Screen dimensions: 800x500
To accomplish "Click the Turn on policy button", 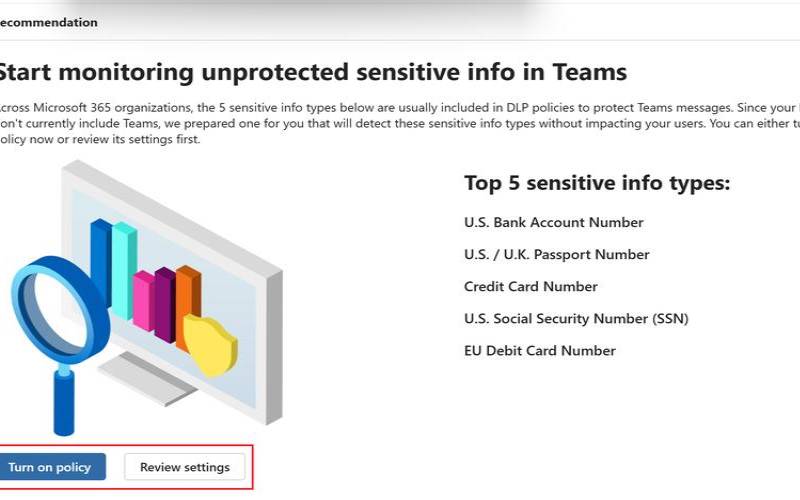I will (x=50, y=467).
